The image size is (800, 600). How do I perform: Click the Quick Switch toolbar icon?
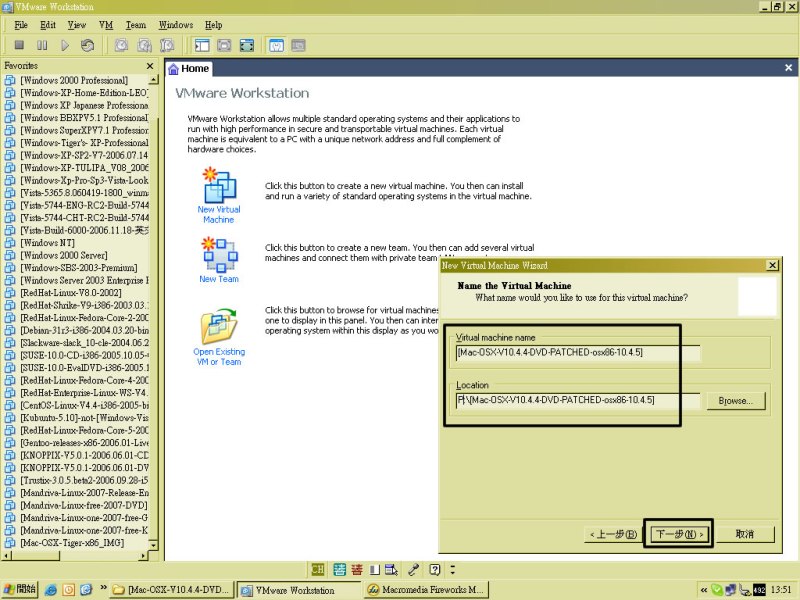[224, 45]
